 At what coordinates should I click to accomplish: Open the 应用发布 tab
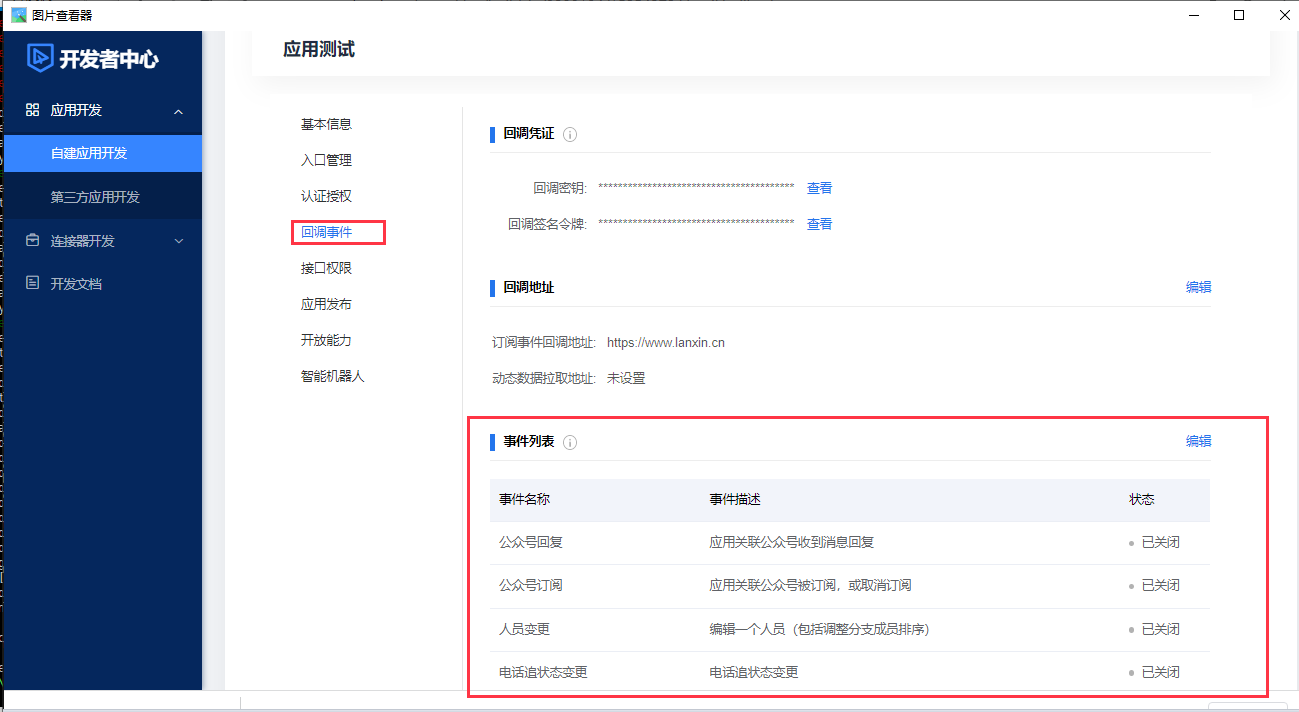[326, 304]
